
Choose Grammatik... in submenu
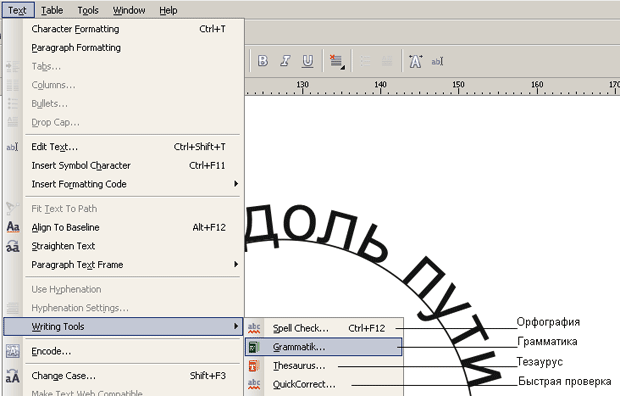[x=323, y=347]
